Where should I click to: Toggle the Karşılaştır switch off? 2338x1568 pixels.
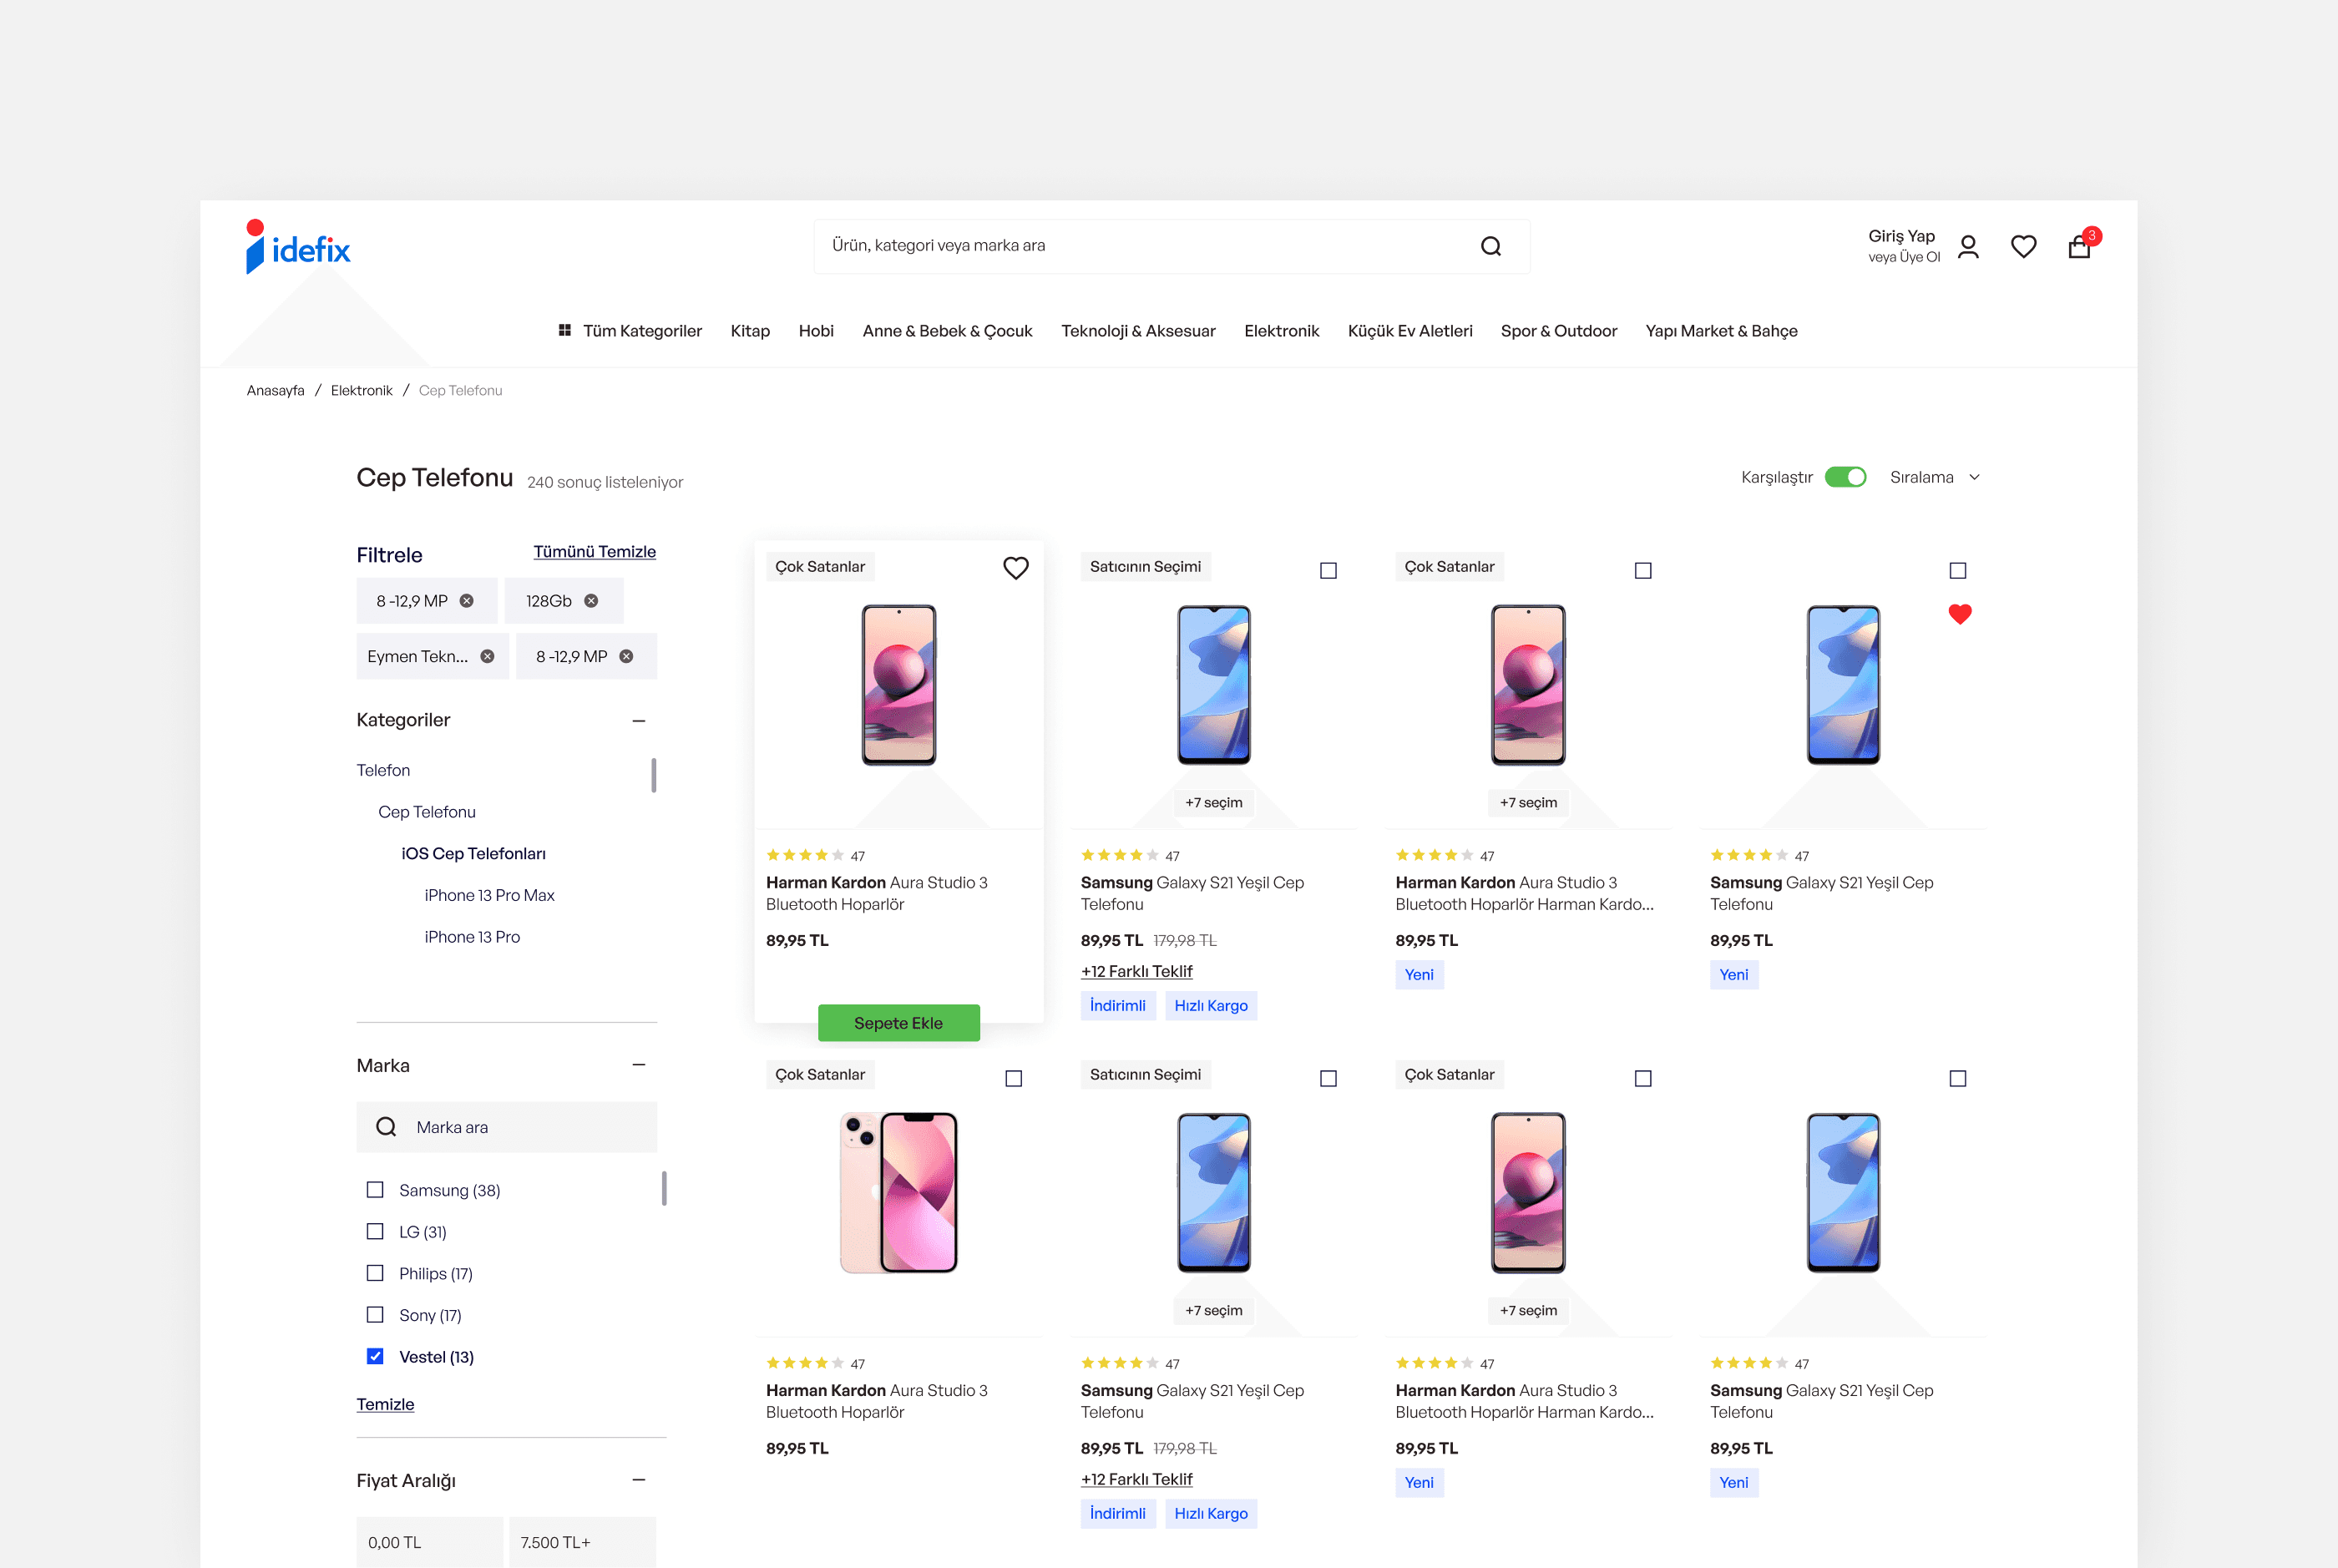1845,477
